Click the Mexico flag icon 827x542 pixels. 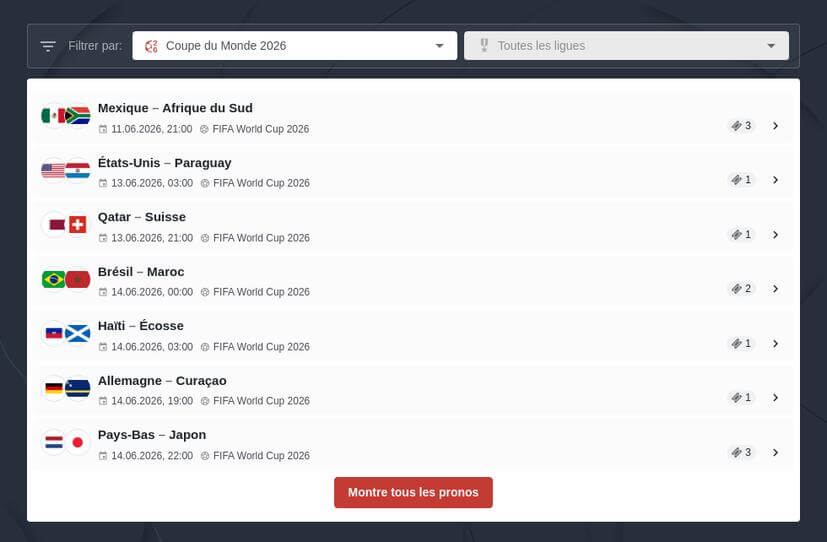click(x=53, y=116)
